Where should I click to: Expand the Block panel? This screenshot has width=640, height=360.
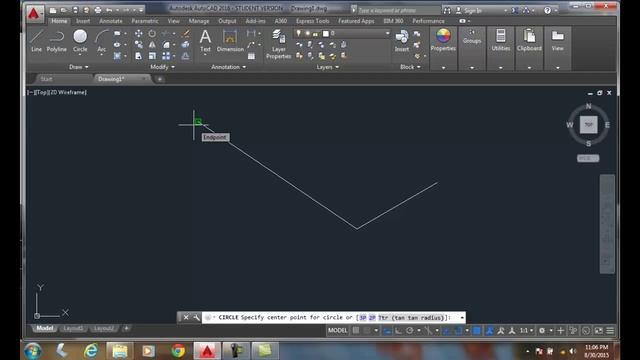[410, 67]
